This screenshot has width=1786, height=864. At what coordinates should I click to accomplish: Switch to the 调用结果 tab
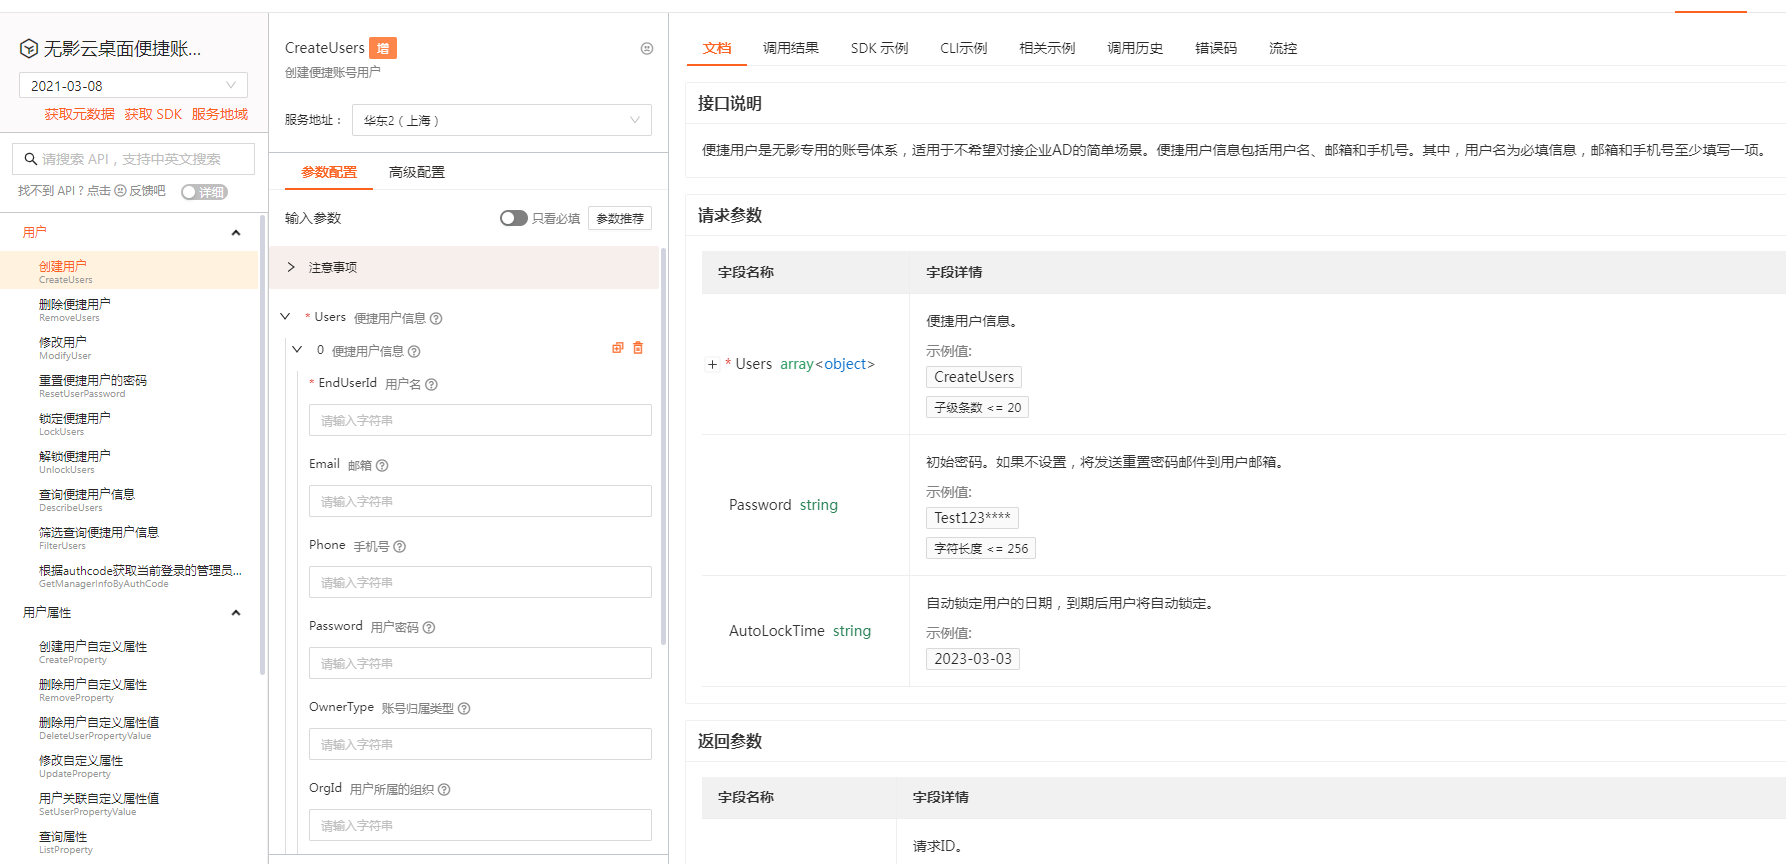791,48
